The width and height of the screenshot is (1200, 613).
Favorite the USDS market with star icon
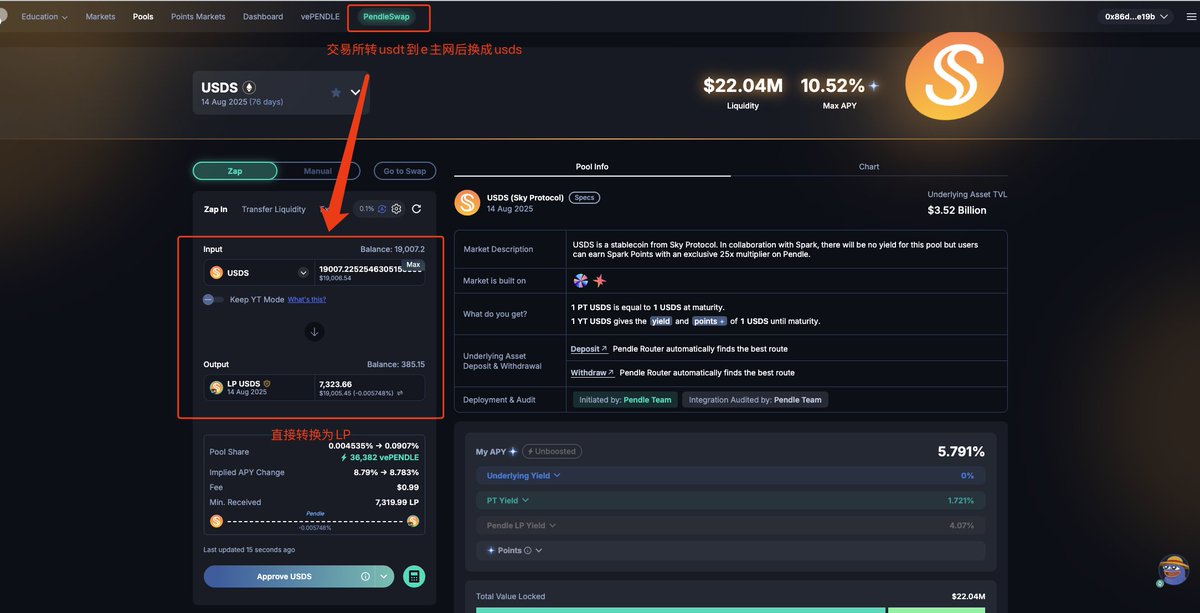(336, 92)
